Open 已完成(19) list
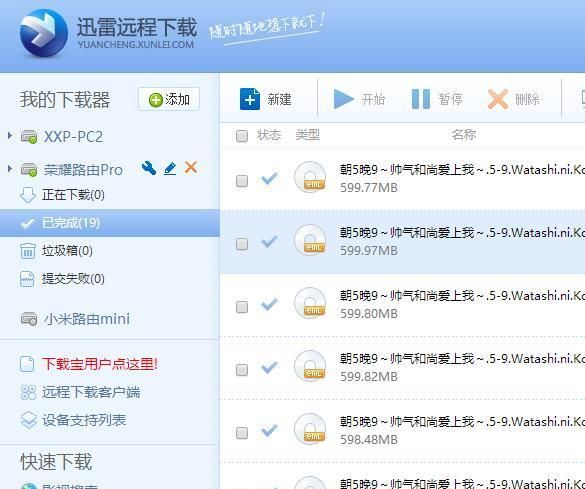Screen dimensions: 585x489 coord(110,223)
